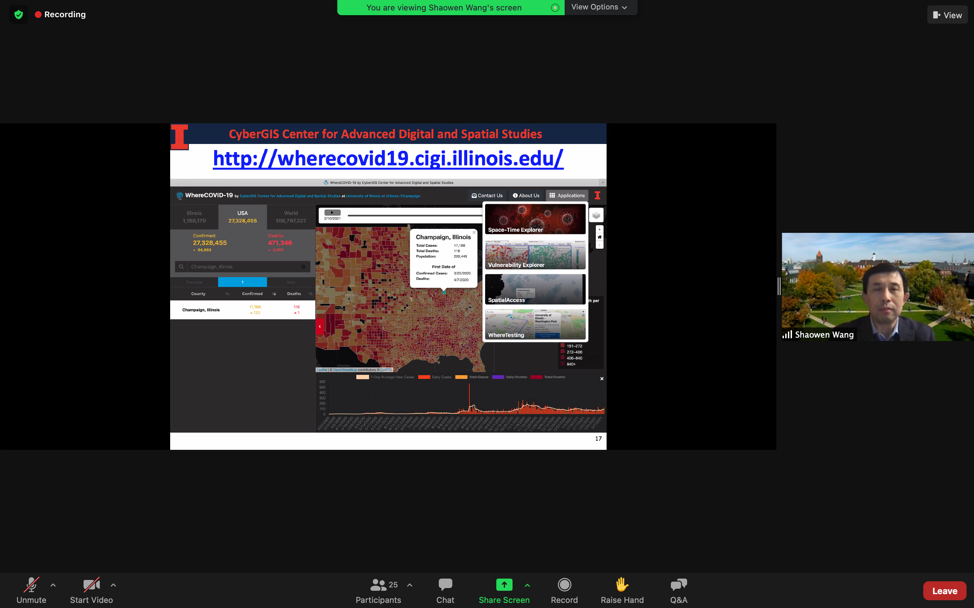974x608 pixels.
Task: Open the WhereTesting application thumbnail
Action: pos(535,324)
